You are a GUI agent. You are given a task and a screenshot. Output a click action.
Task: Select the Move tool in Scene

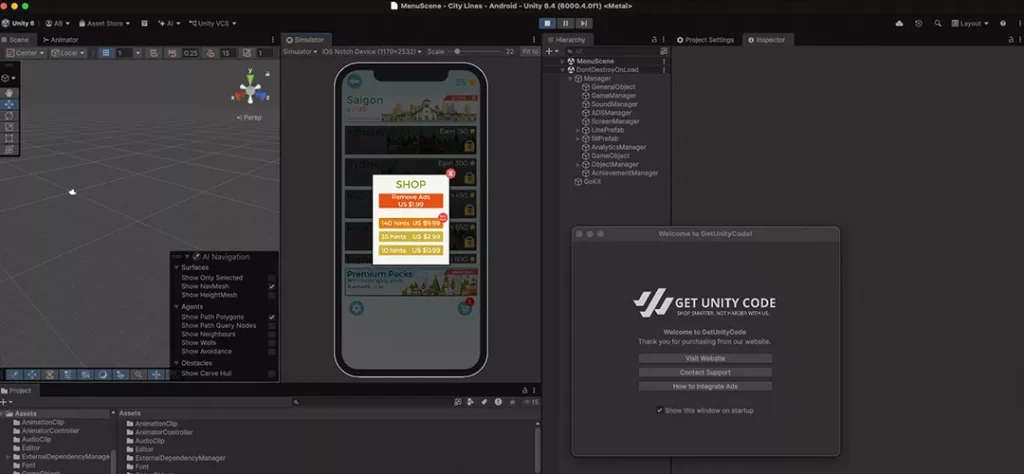point(9,104)
